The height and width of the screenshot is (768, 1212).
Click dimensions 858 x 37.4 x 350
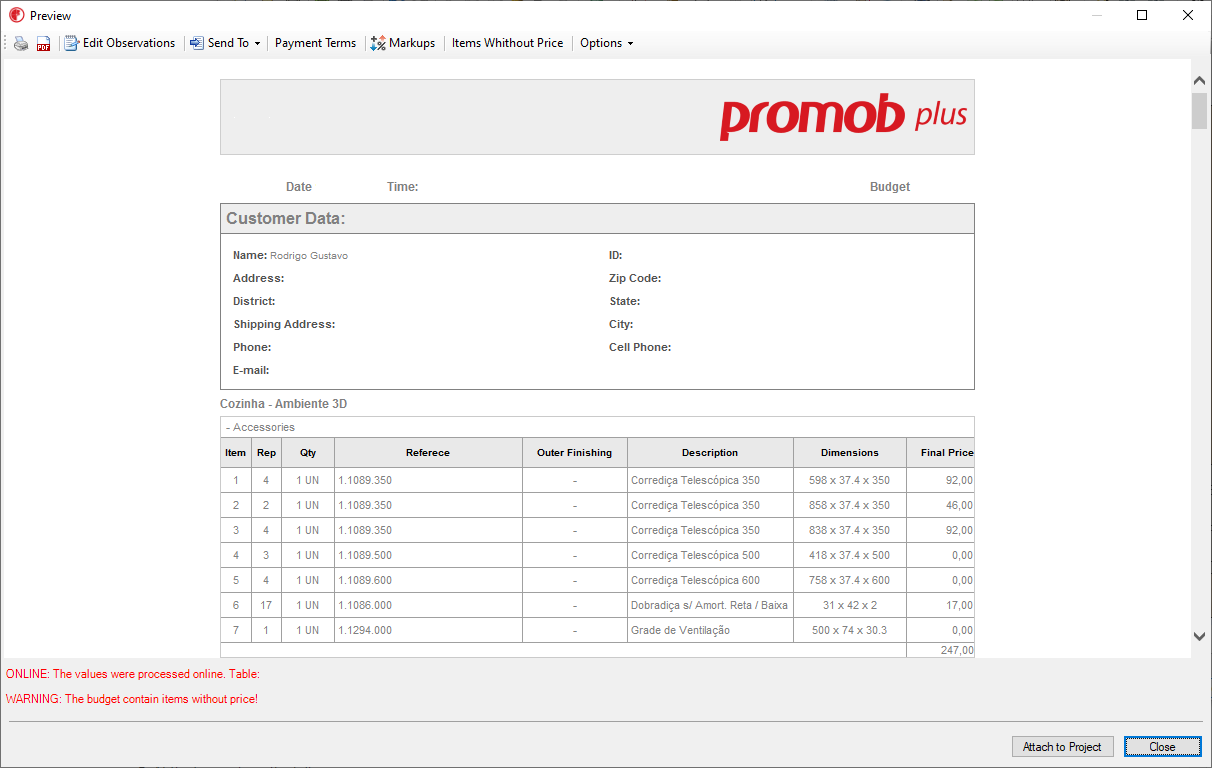click(850, 505)
